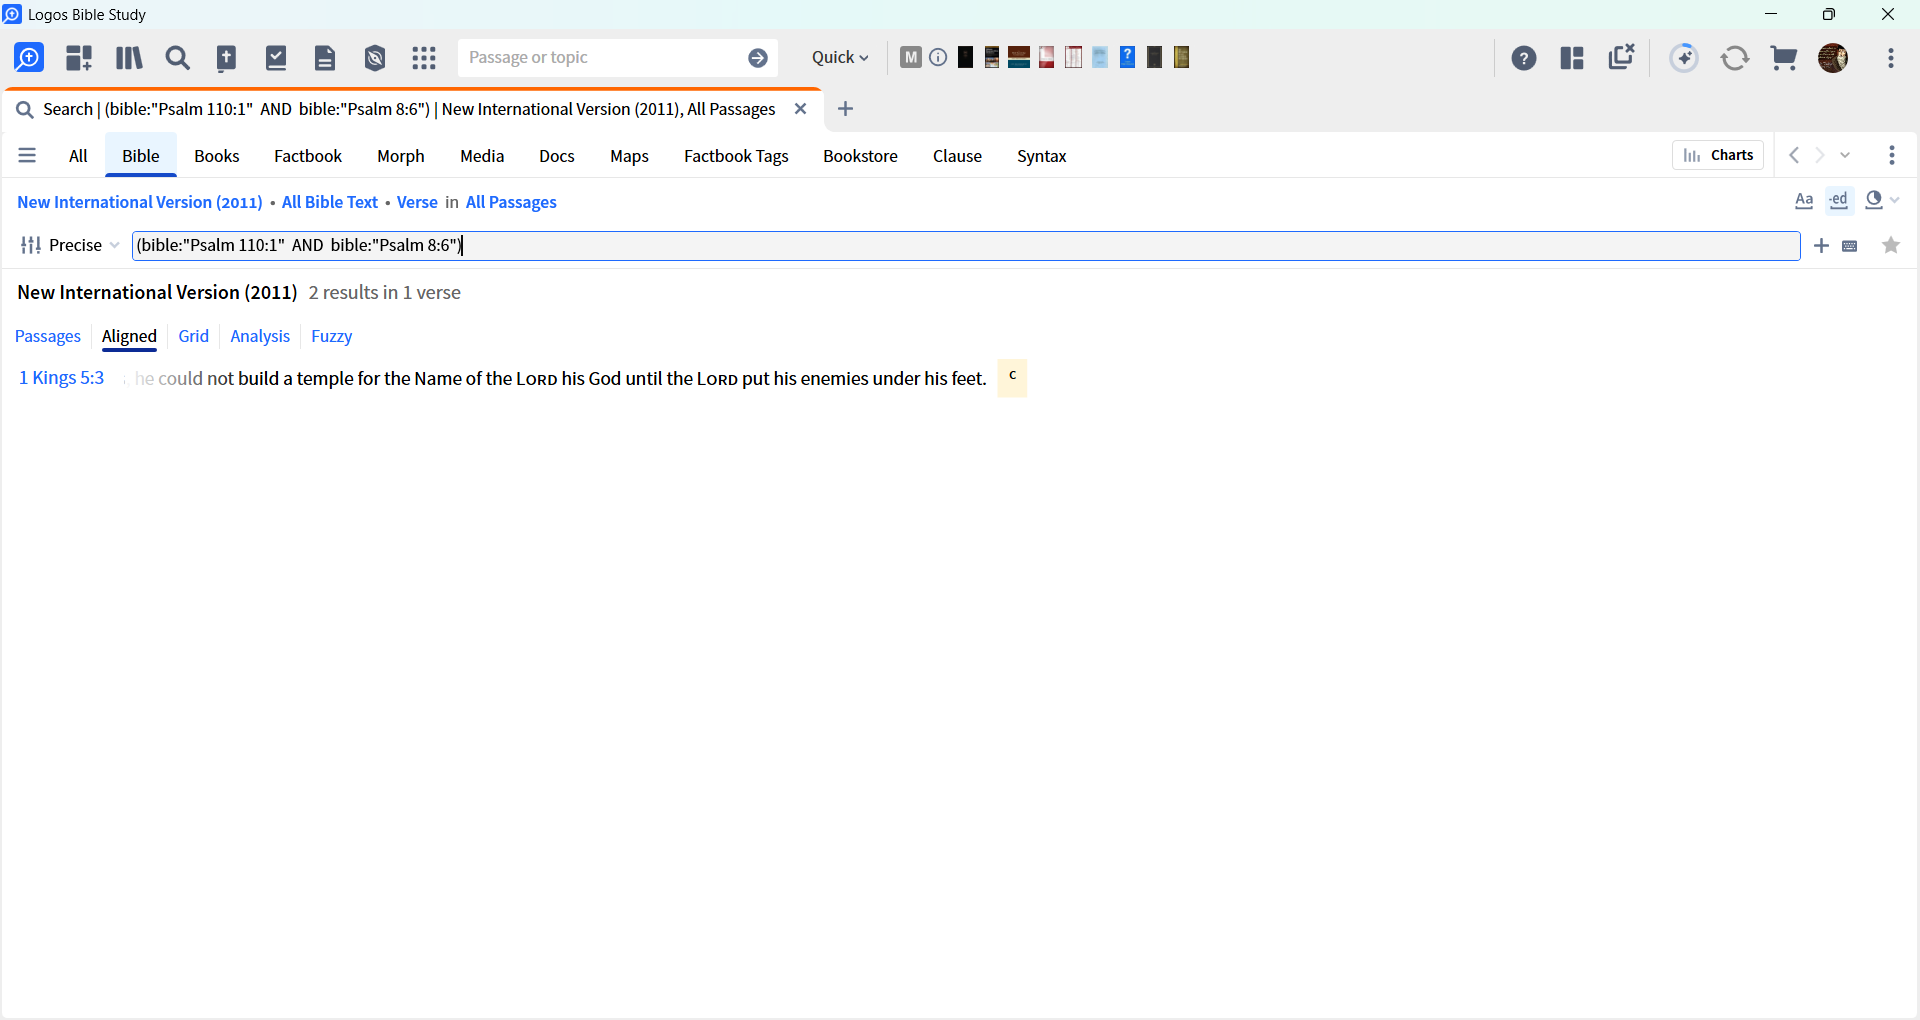The height and width of the screenshot is (1020, 1920).
Task: Open search panel hamburger menu
Action: [27, 156]
